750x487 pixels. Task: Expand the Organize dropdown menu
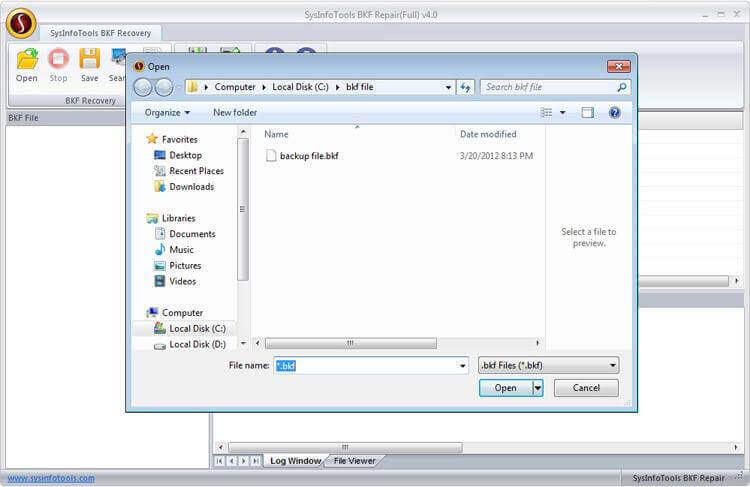[167, 113]
